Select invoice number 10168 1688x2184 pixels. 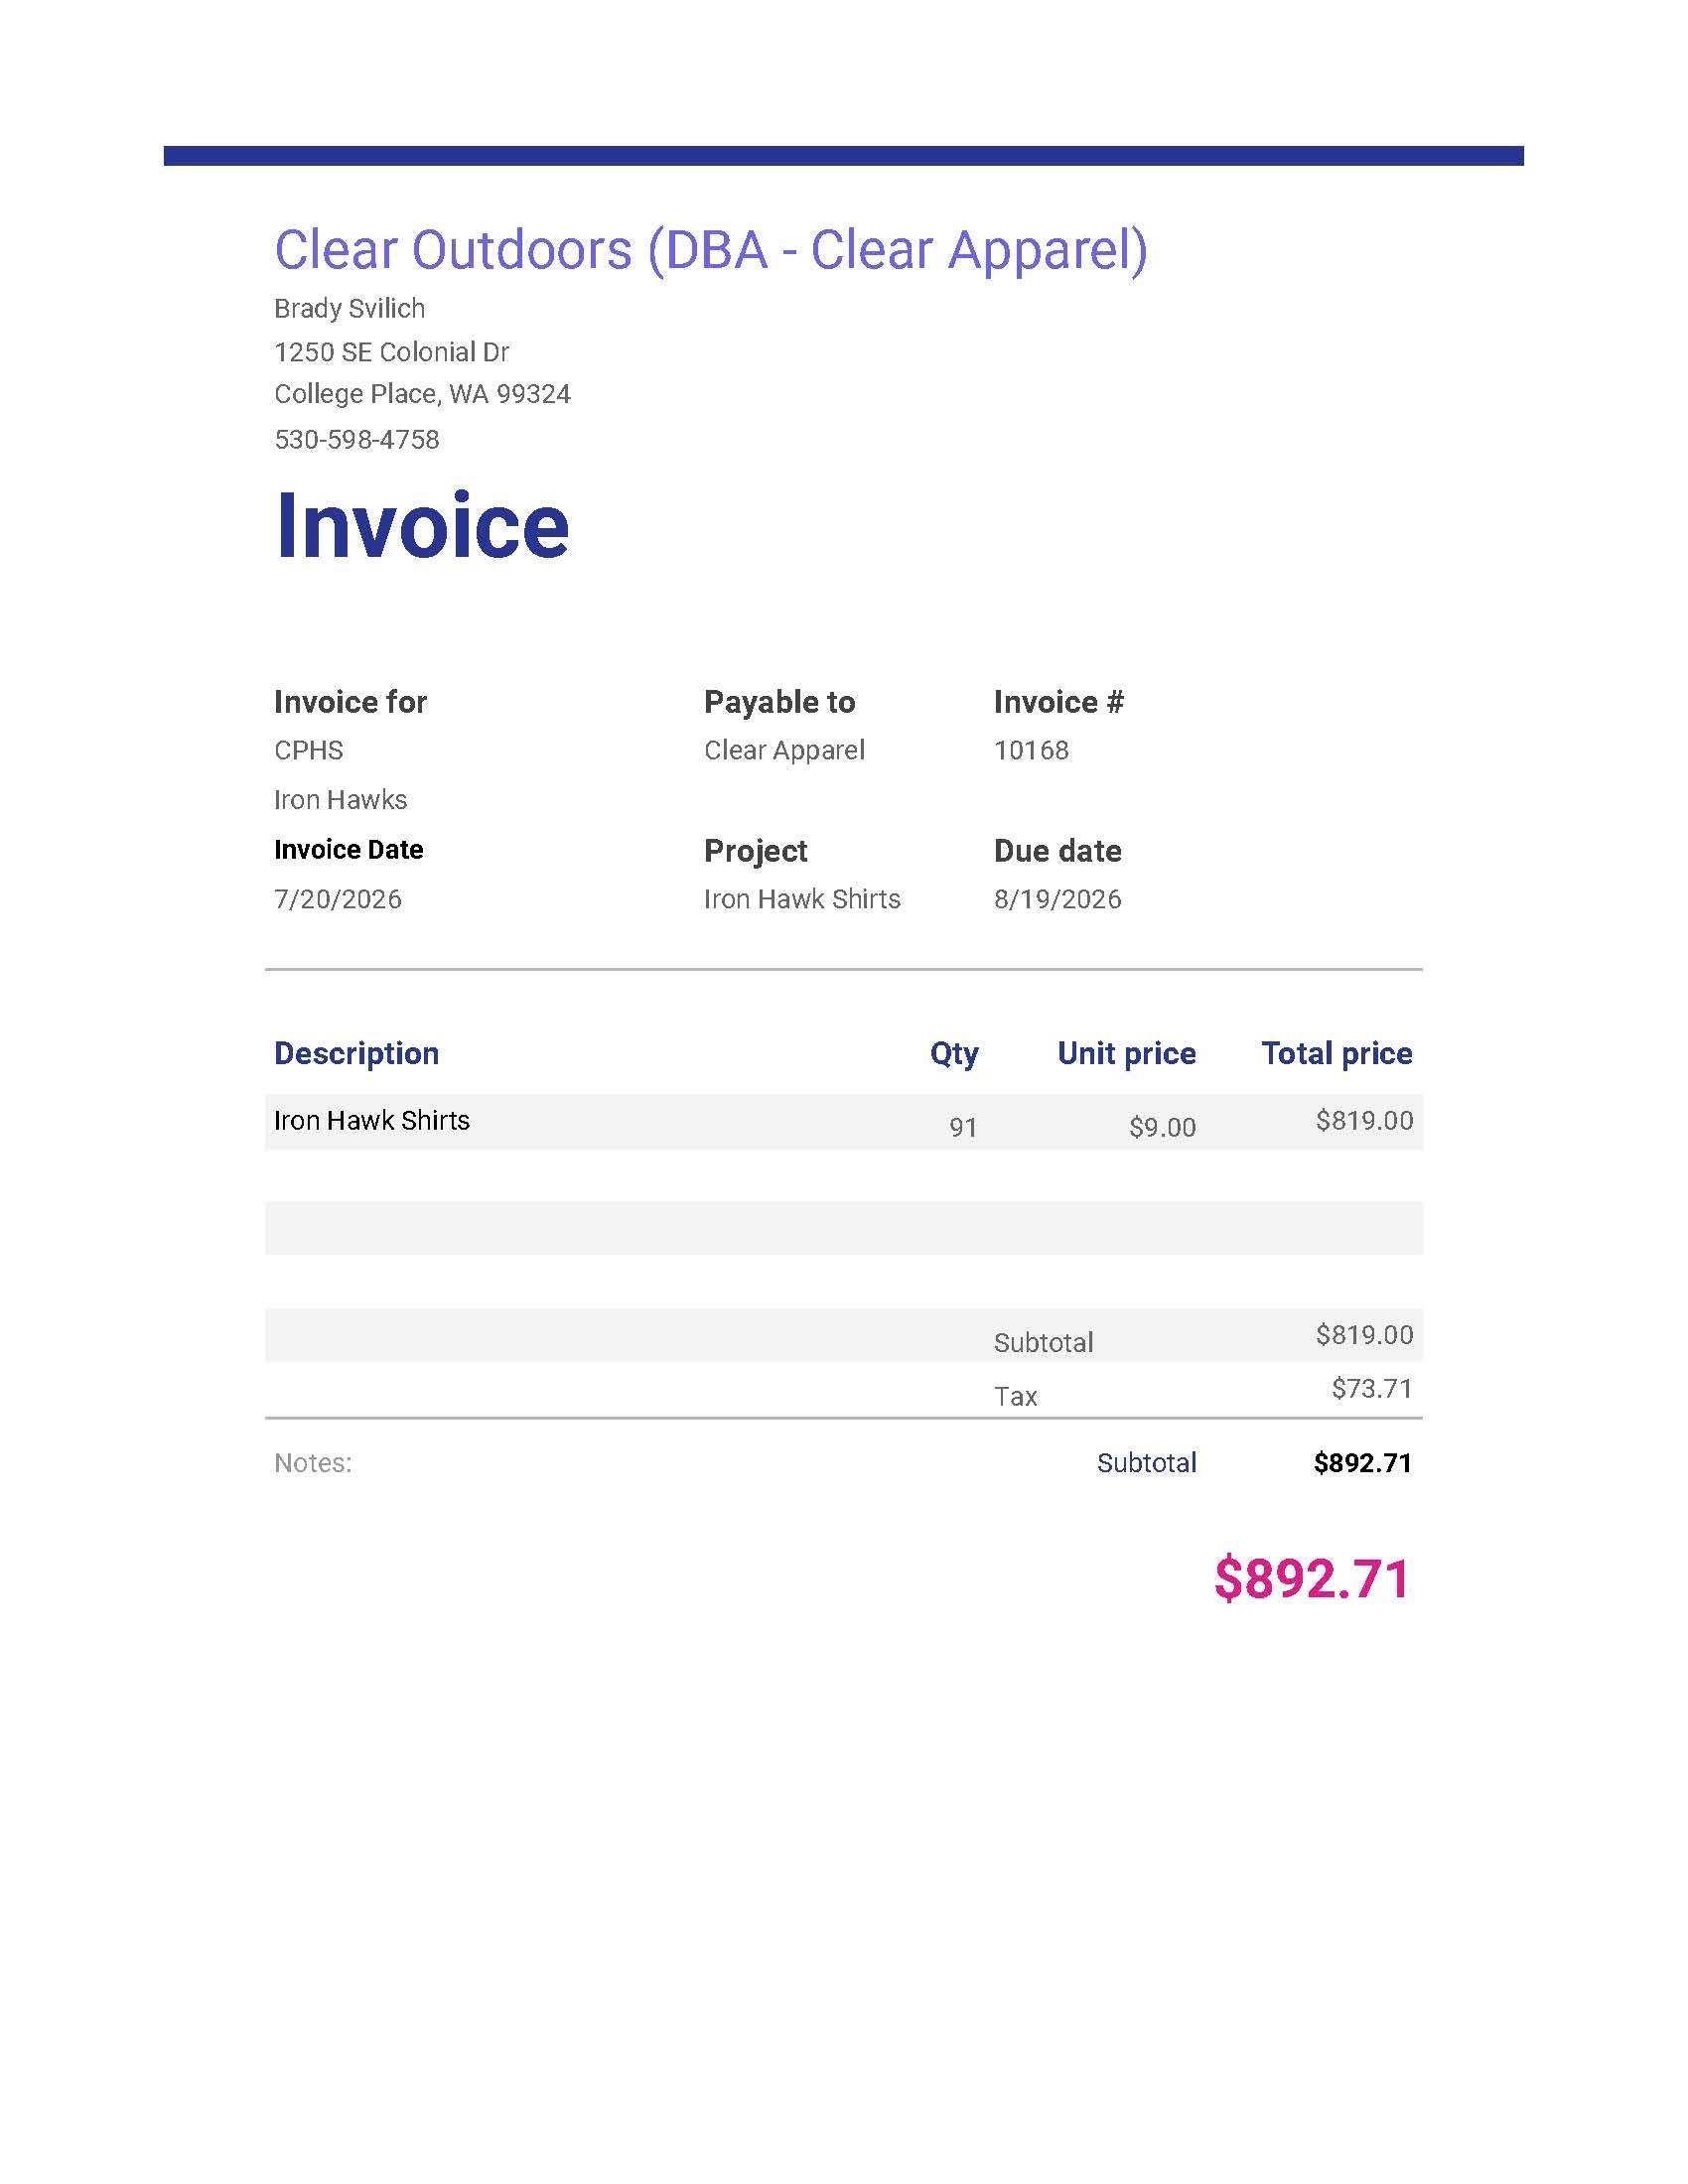point(1032,750)
